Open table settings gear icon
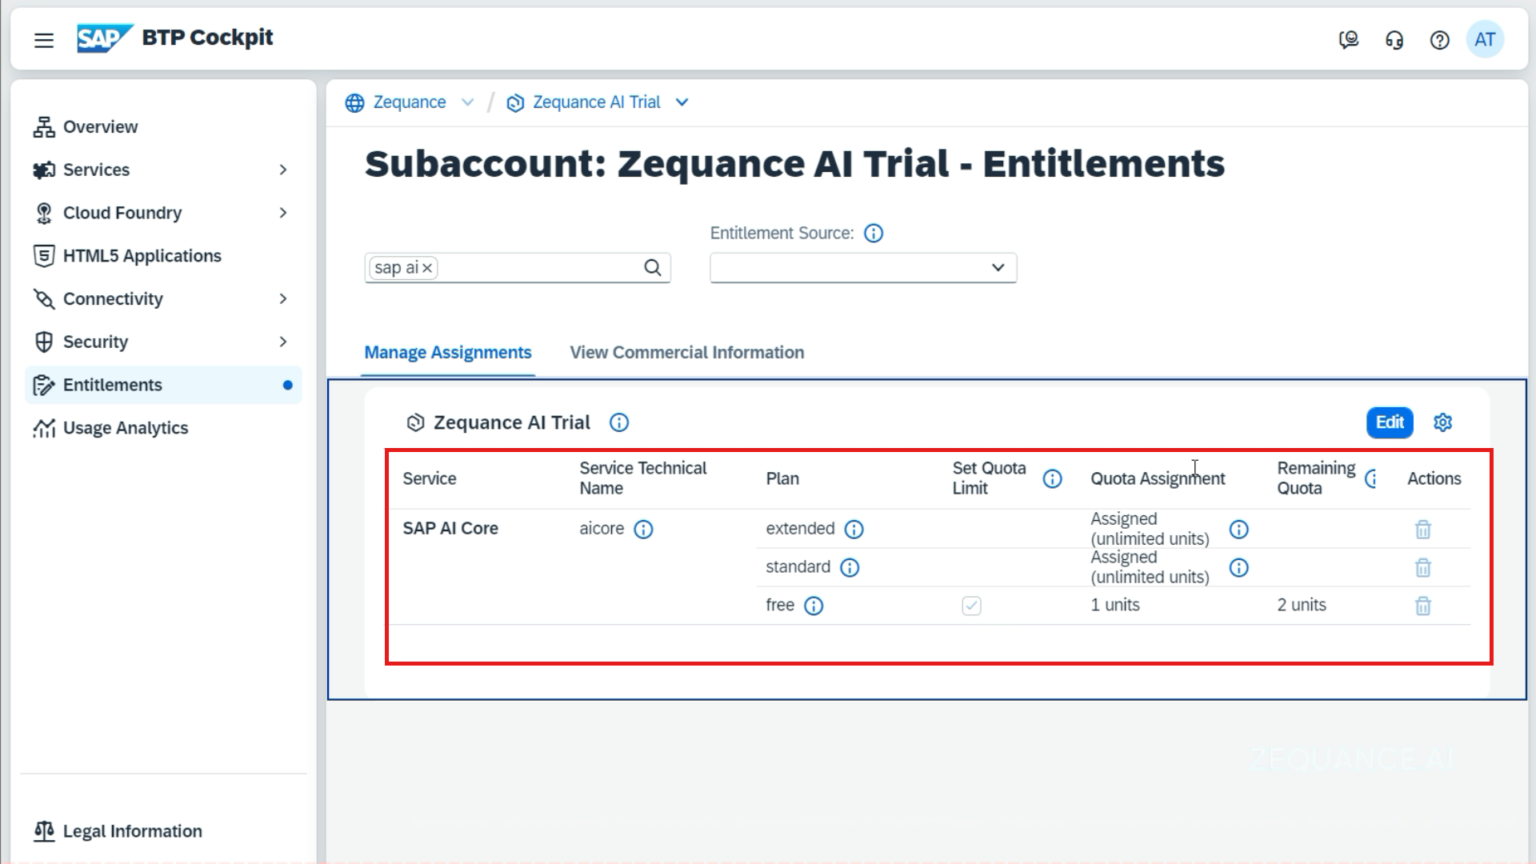This screenshot has width=1536, height=864. (1442, 422)
